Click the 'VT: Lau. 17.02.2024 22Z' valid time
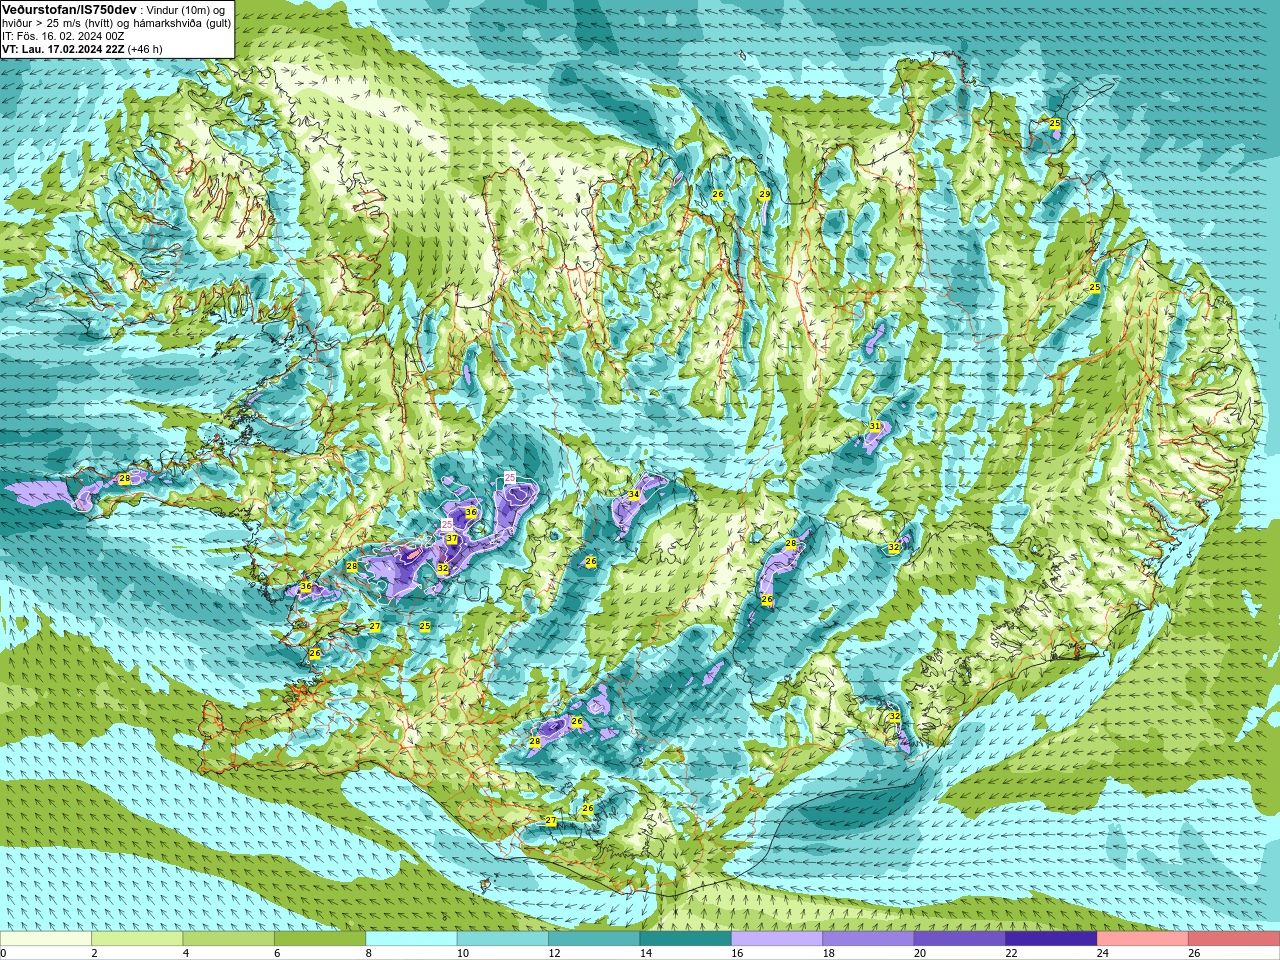This screenshot has height=960, width=1280. [63, 49]
